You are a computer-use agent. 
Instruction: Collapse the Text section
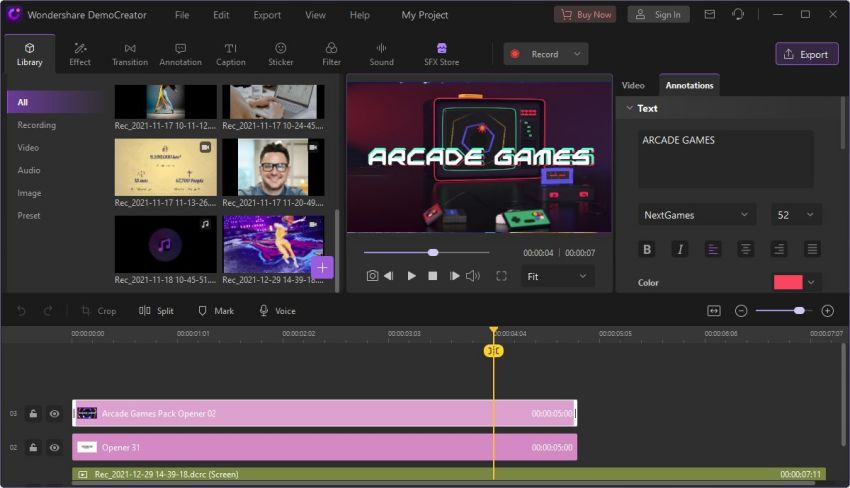pos(629,108)
